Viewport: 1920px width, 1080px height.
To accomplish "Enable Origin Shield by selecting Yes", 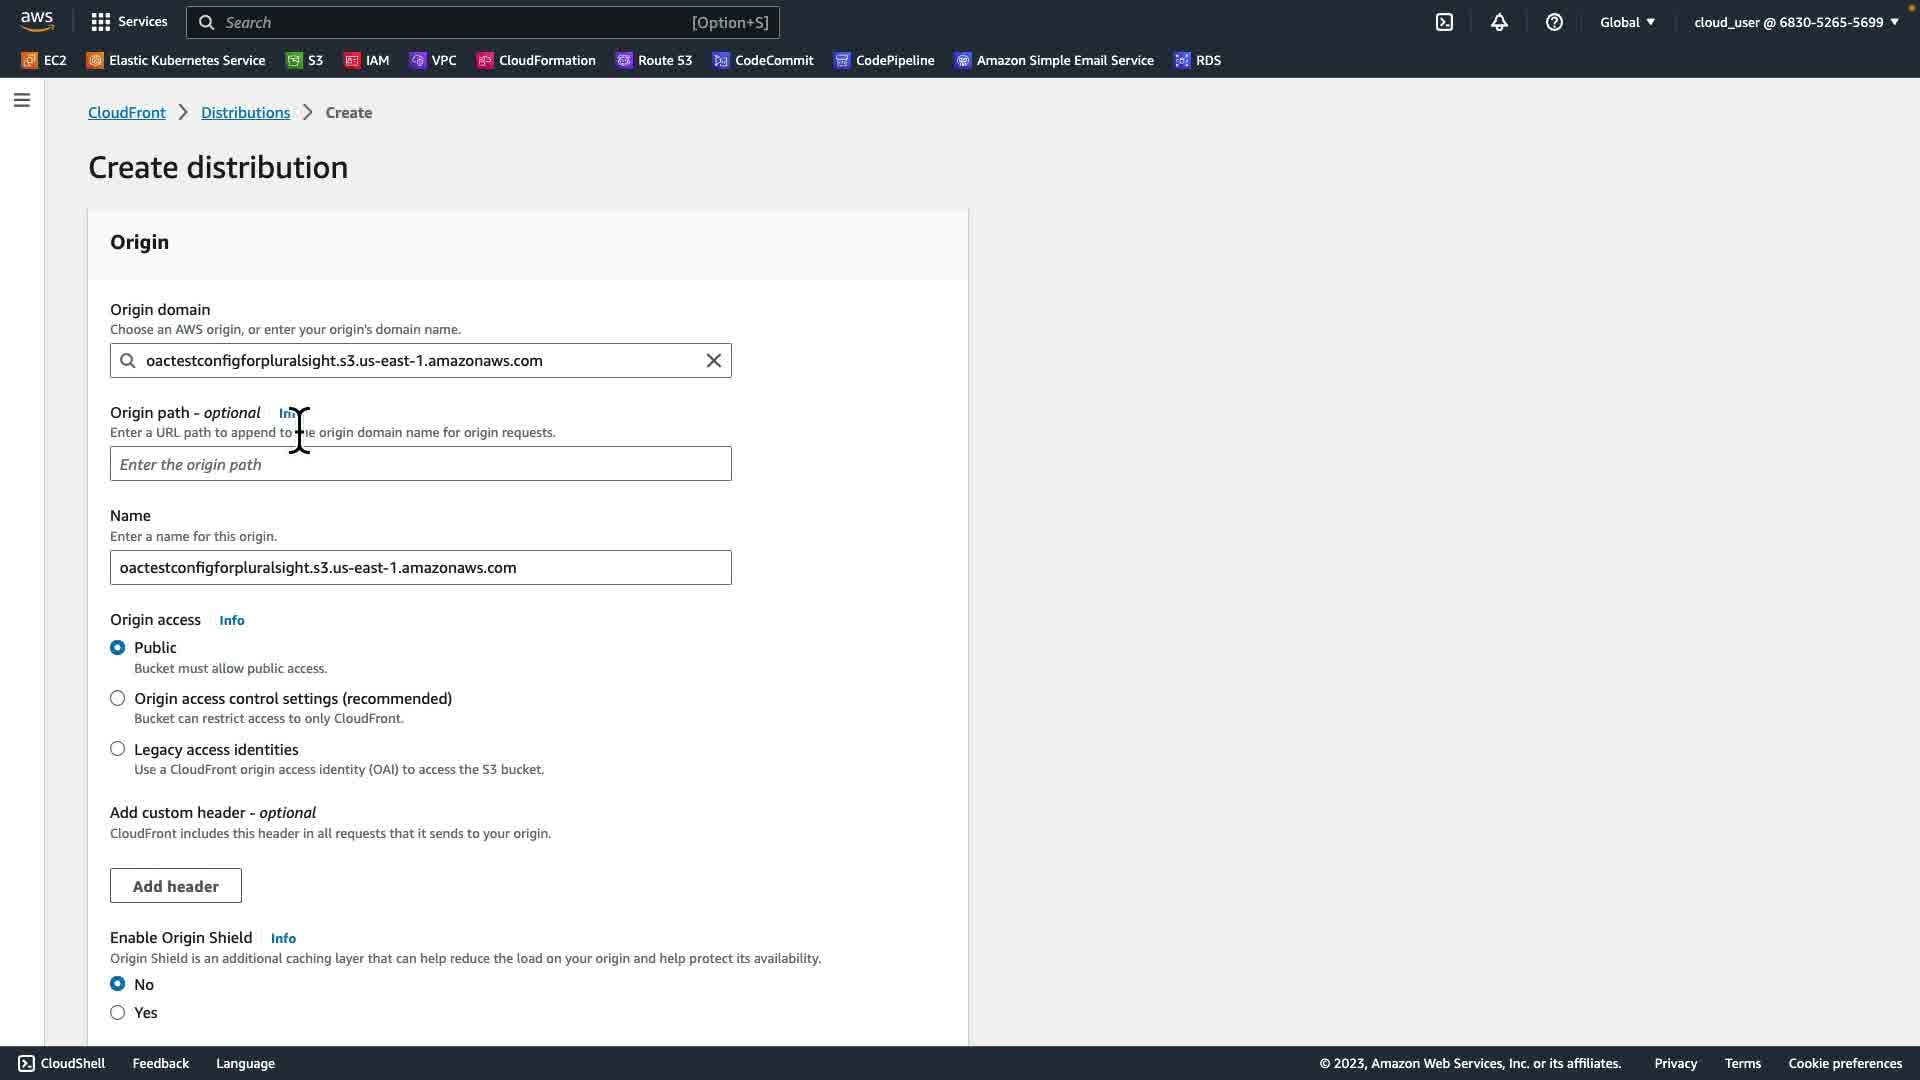I will [118, 1012].
